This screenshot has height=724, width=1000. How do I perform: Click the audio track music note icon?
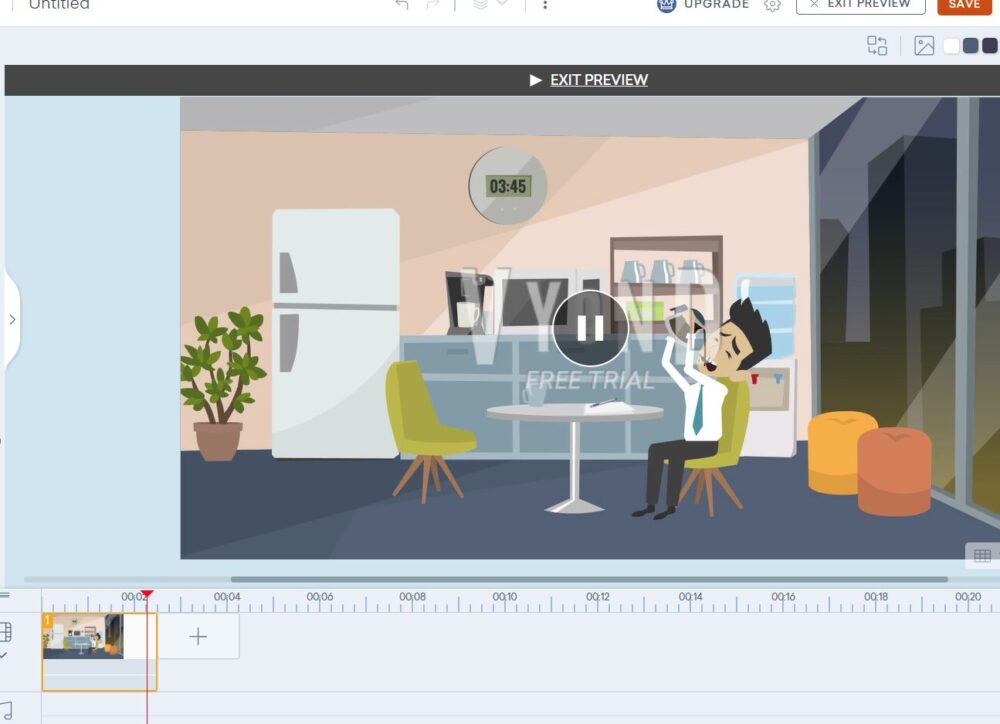coord(6,710)
